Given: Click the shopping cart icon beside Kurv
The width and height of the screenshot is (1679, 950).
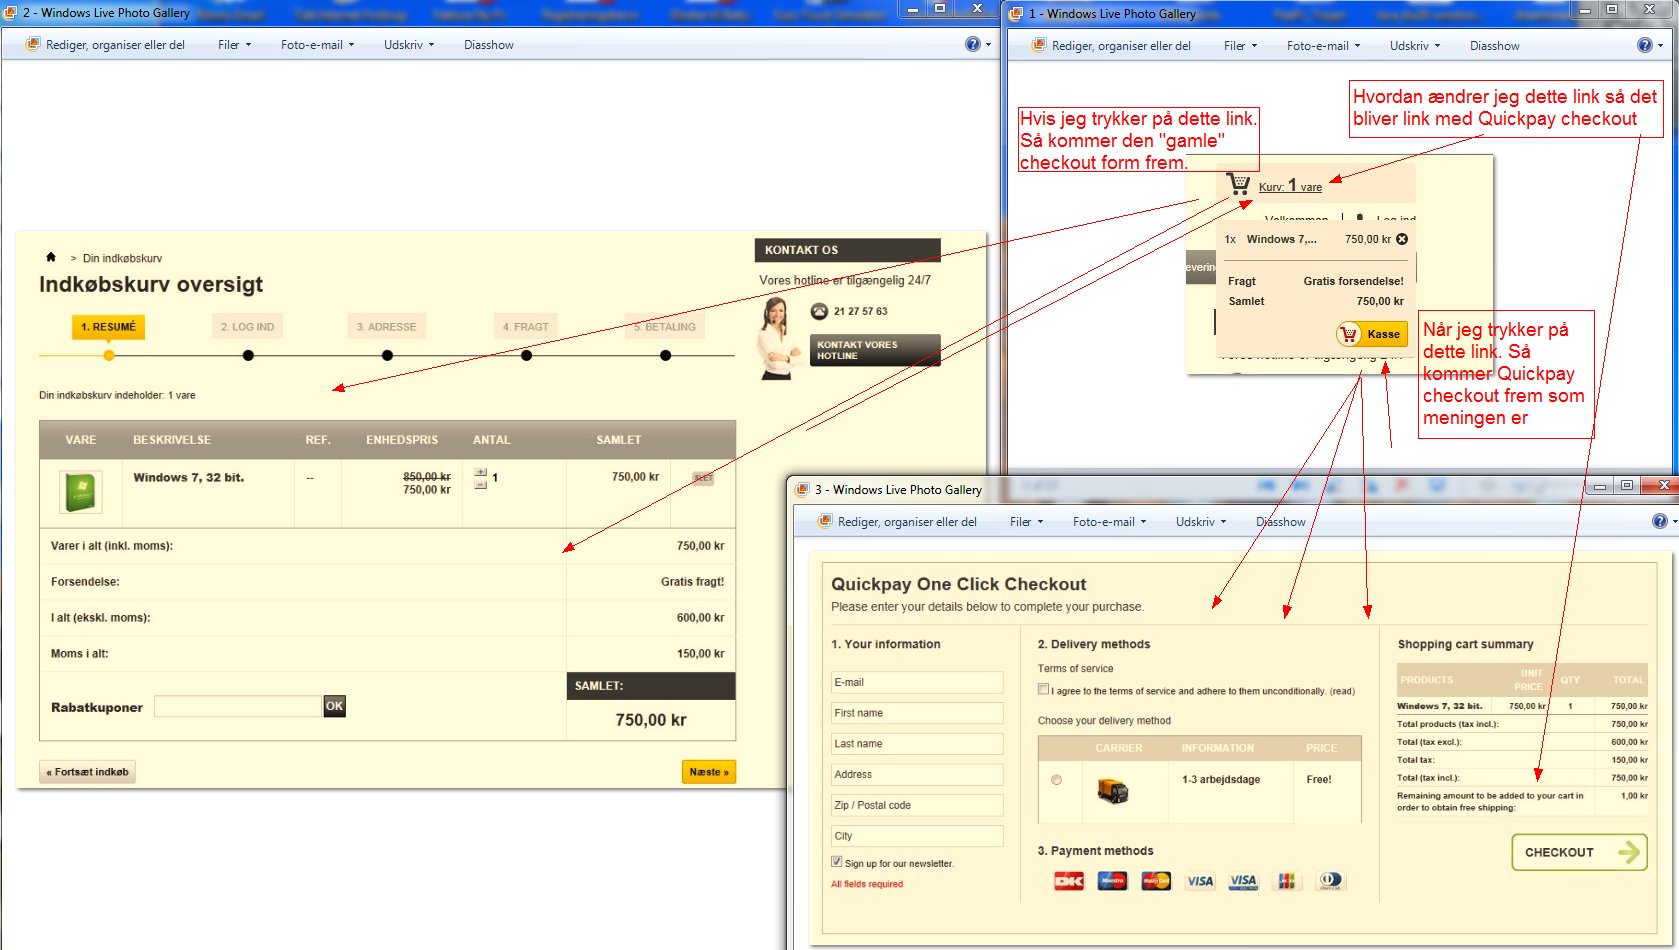Looking at the screenshot, I should (x=1239, y=184).
